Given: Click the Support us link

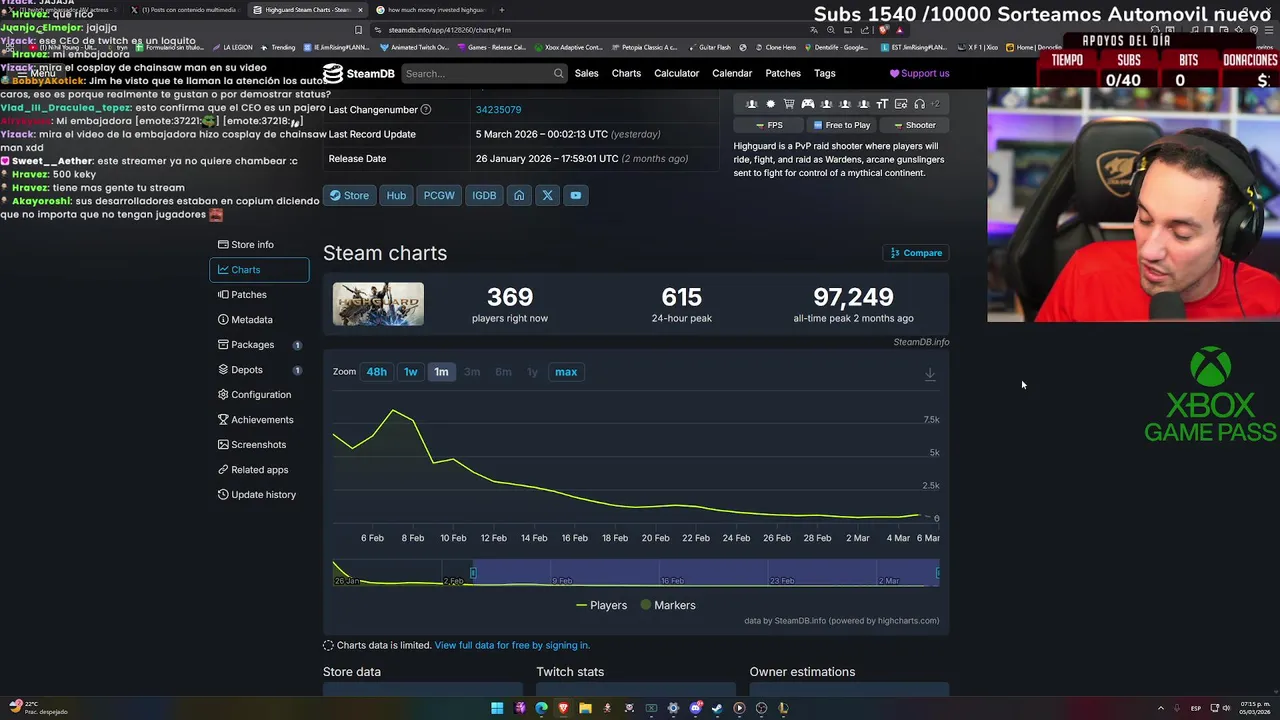Looking at the screenshot, I should coord(920,73).
